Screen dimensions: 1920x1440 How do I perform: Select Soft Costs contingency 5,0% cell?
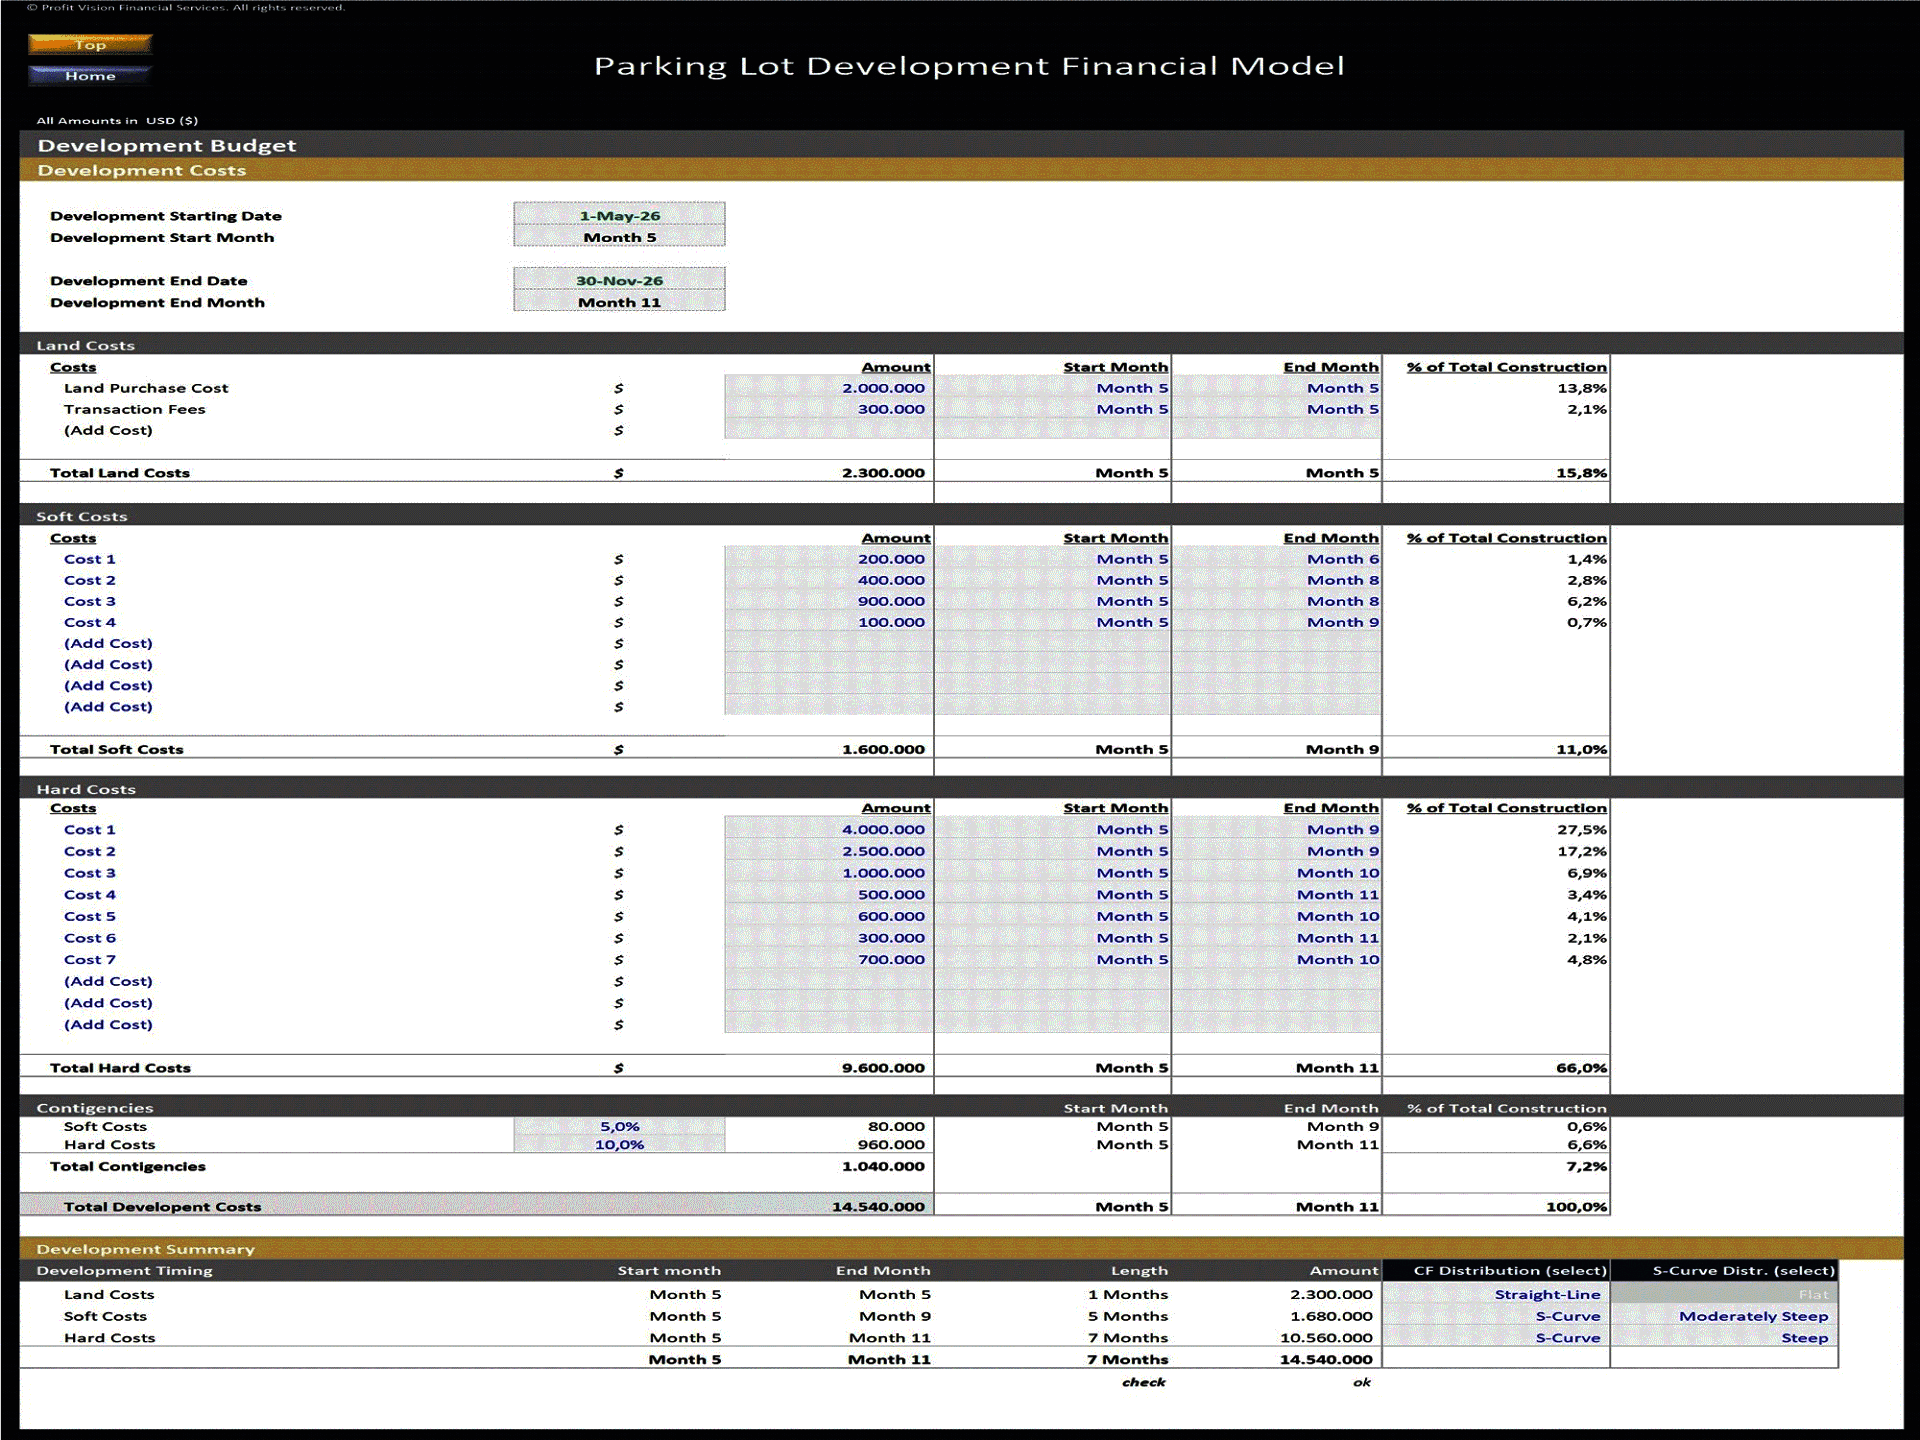tap(619, 1126)
